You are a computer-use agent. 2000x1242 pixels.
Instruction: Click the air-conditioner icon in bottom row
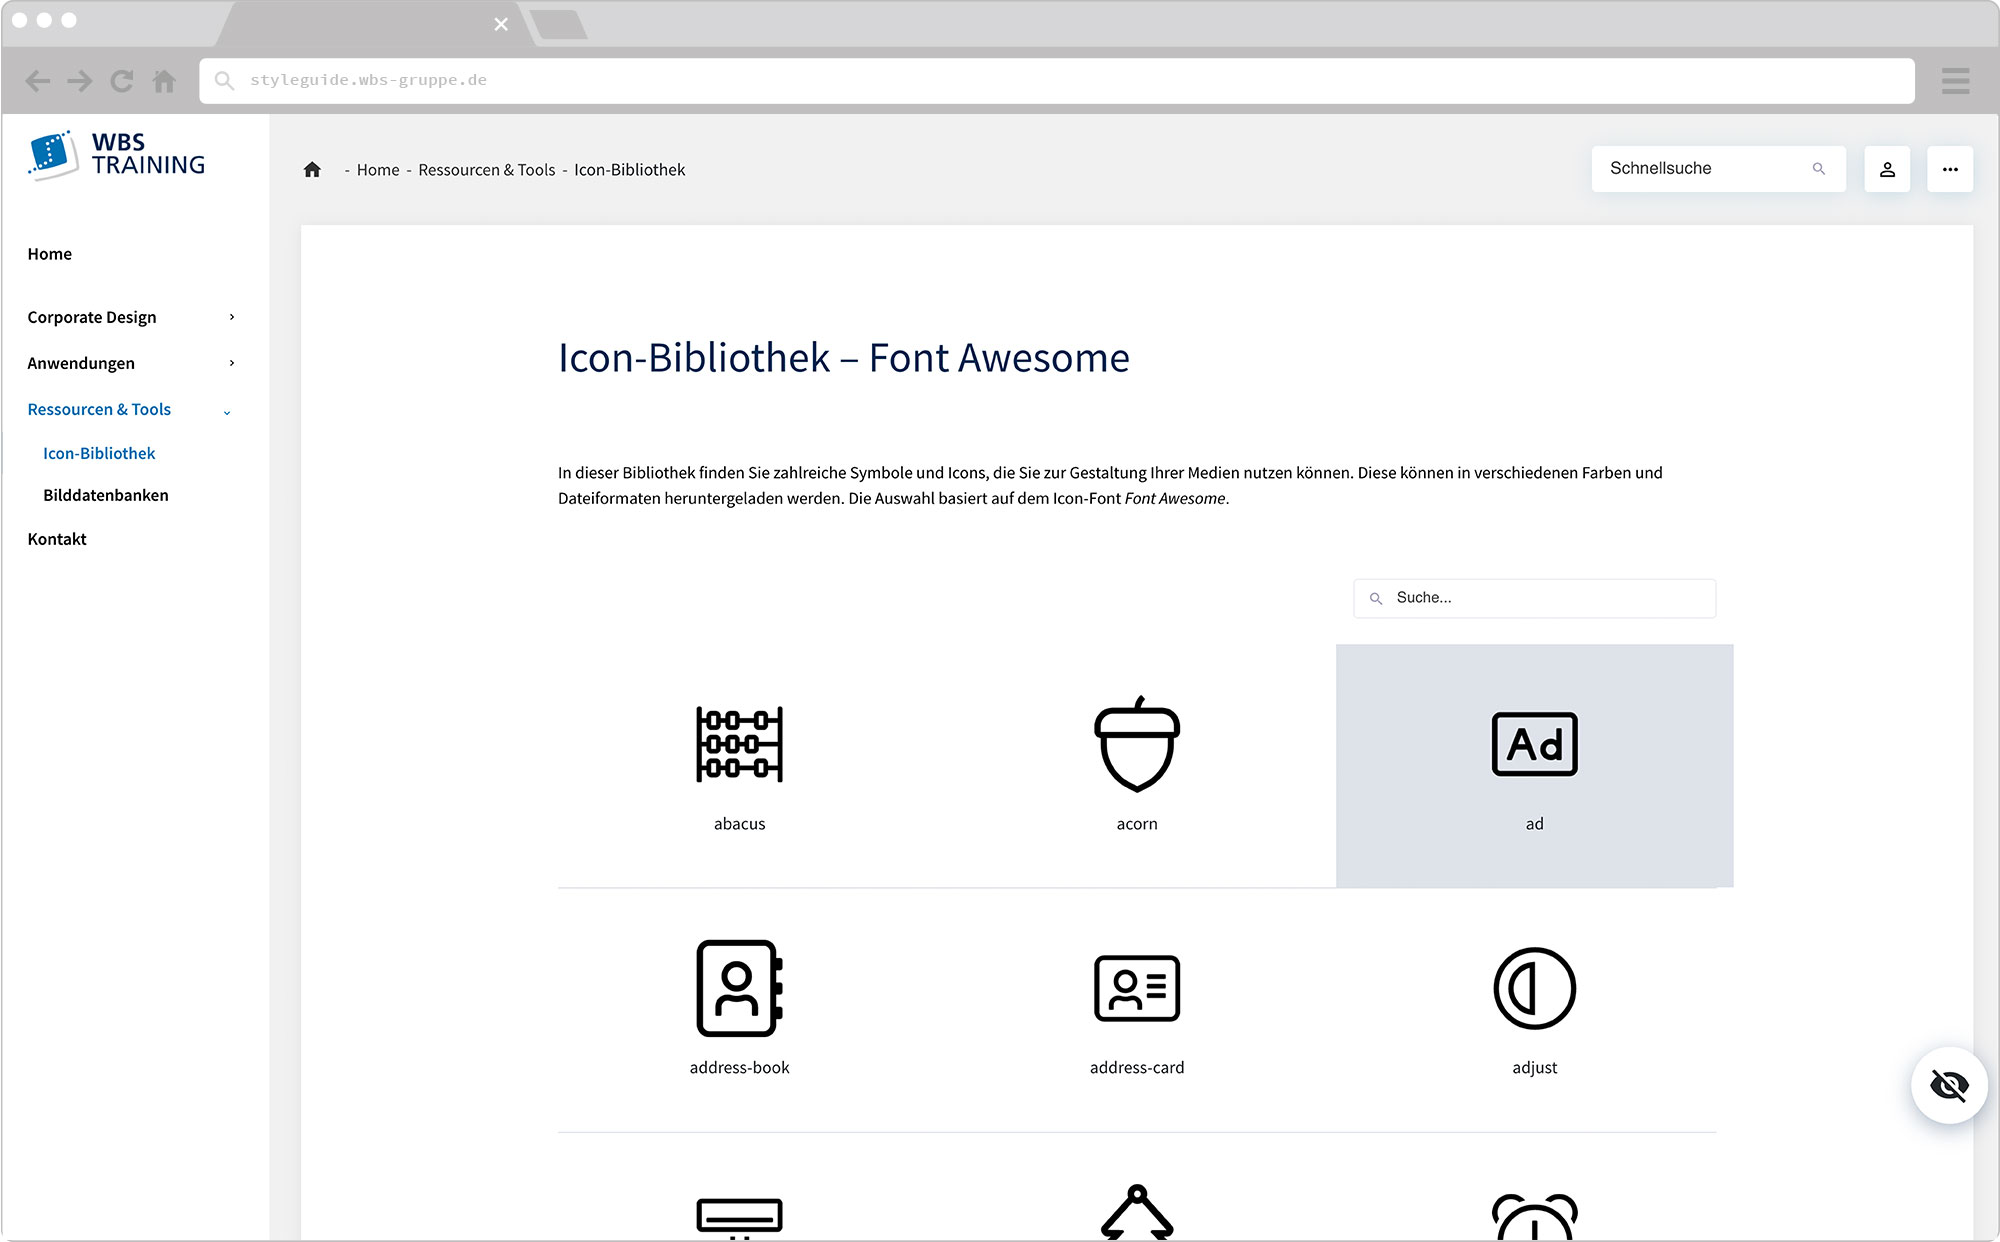[739, 1218]
